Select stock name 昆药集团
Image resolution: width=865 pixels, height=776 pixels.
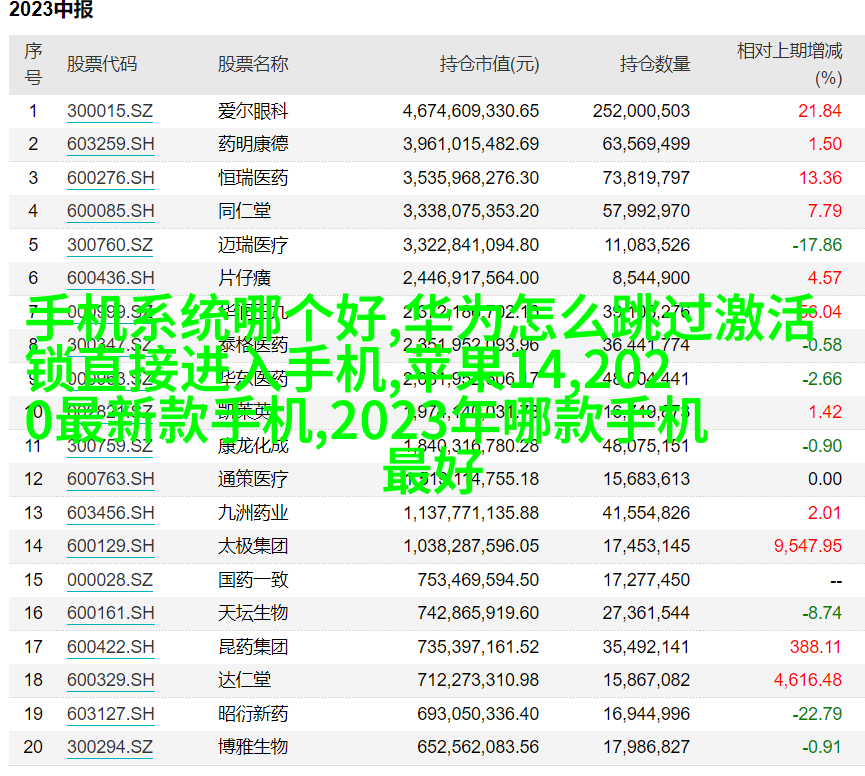point(253,647)
